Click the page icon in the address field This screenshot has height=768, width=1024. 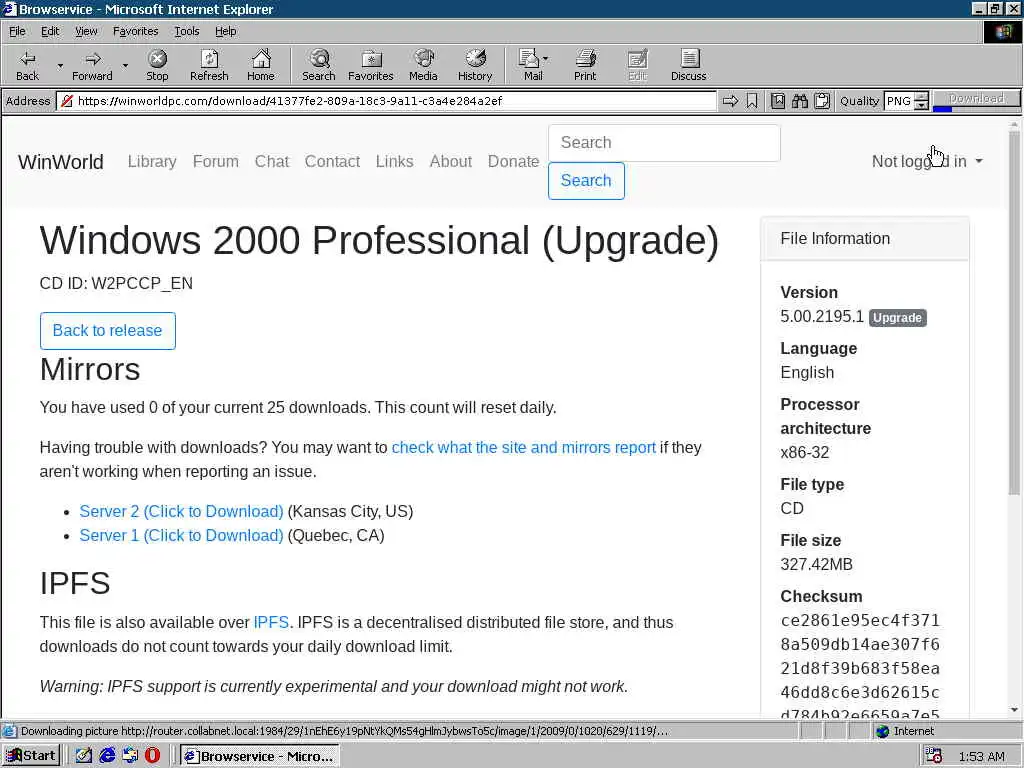[x=67, y=101]
